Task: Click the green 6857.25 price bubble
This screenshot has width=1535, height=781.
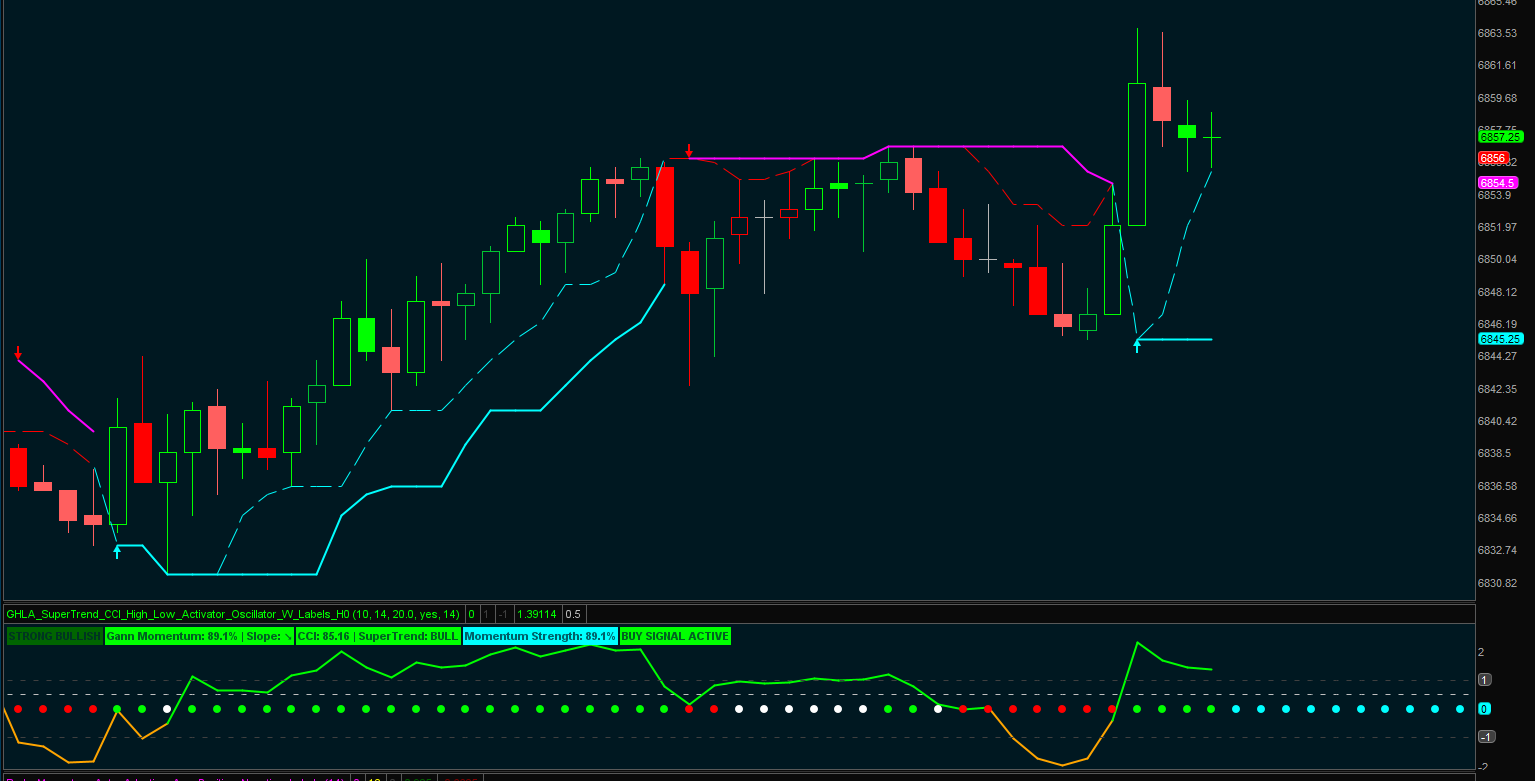Action: pyautogui.click(x=1499, y=137)
